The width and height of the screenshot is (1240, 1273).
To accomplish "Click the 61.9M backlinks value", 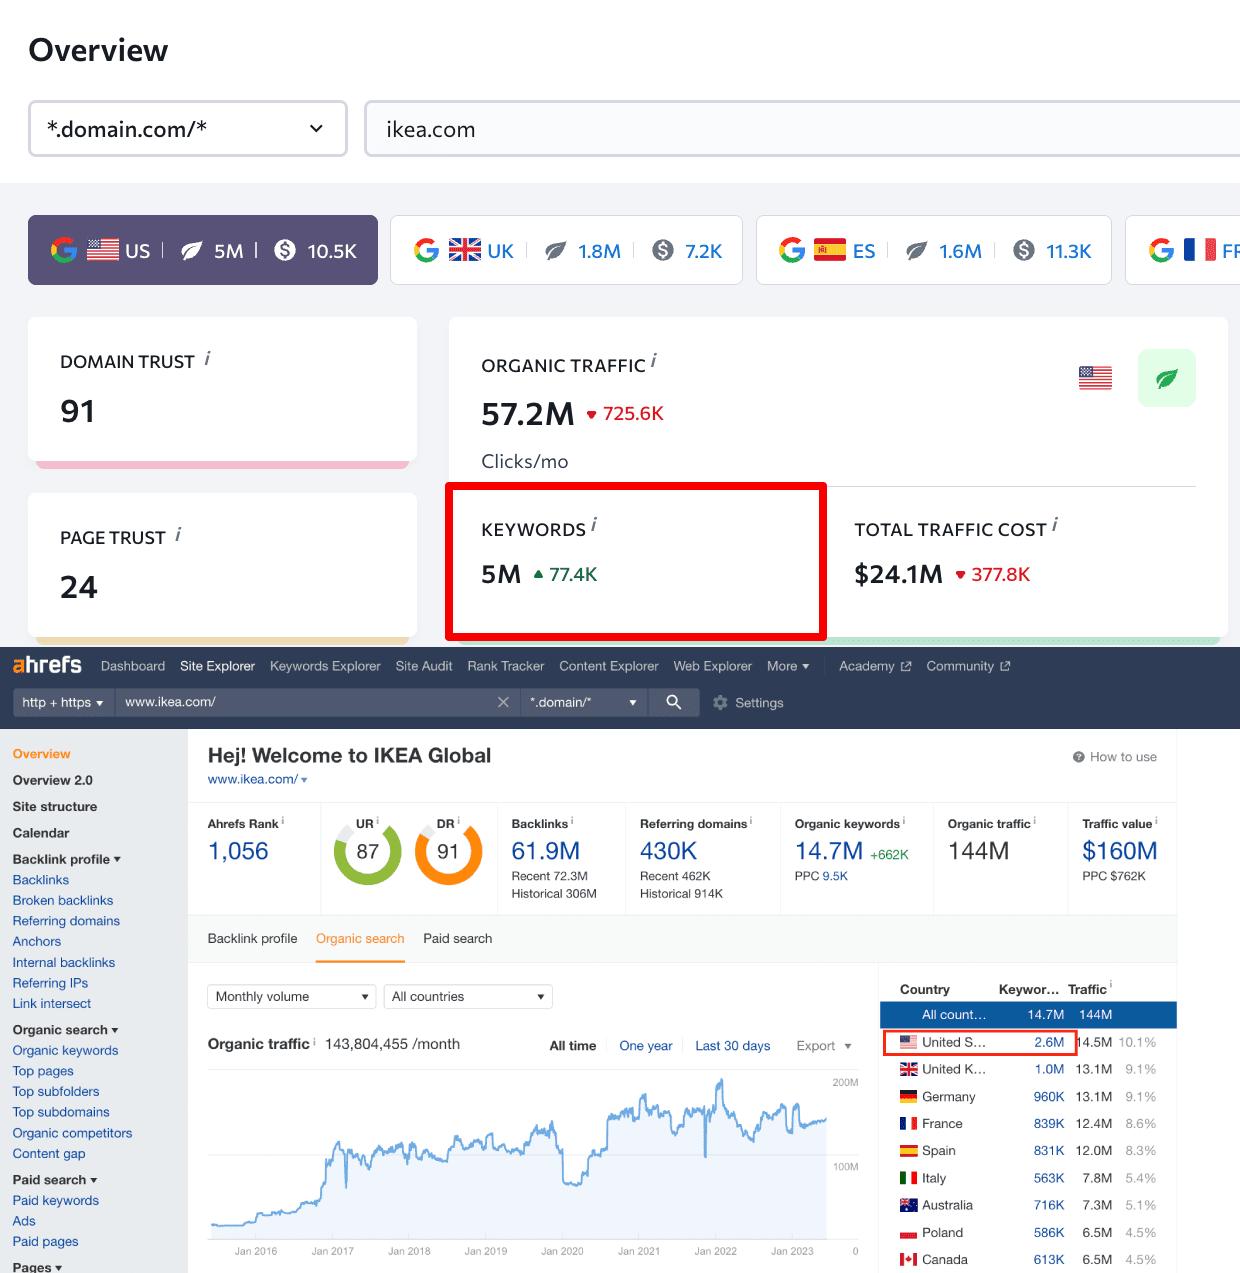I will (545, 851).
